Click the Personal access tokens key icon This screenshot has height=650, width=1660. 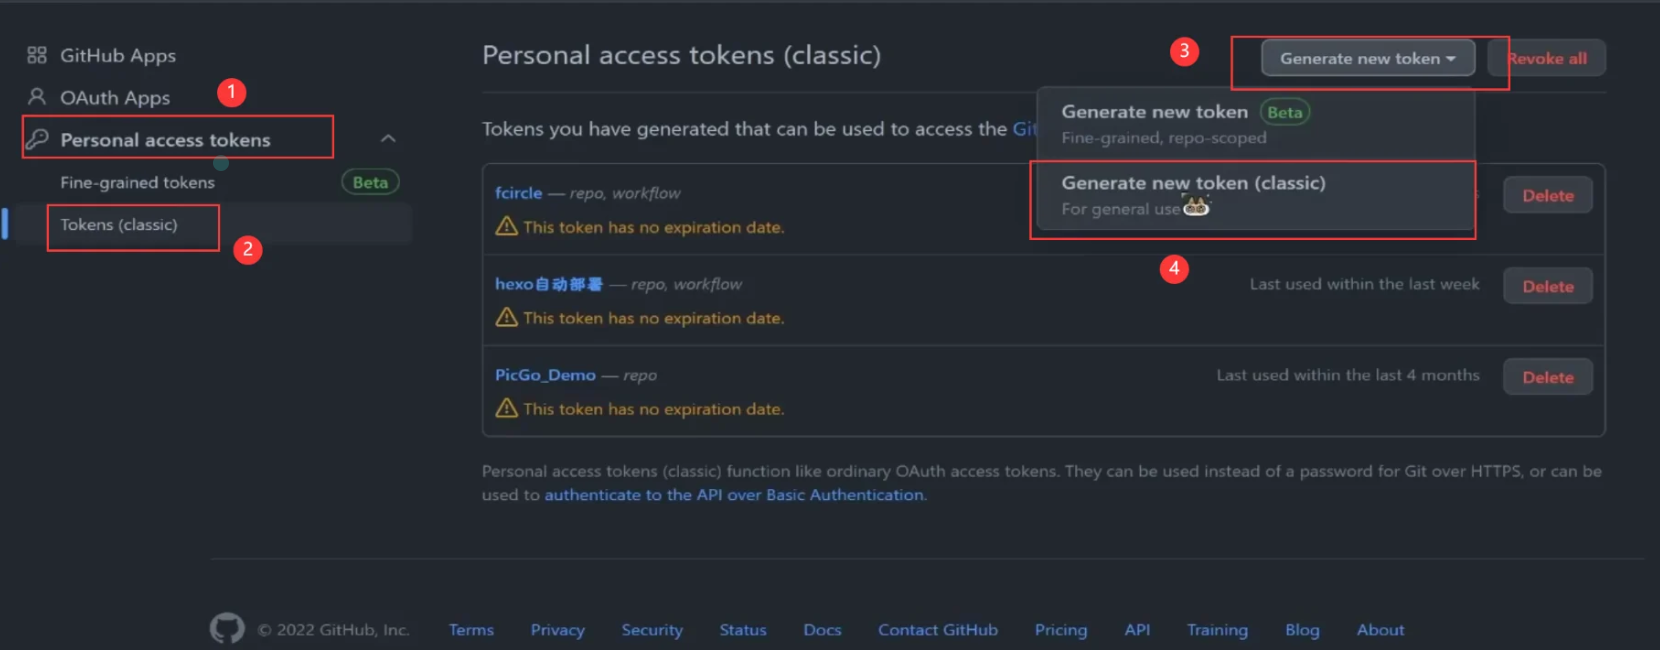pos(37,139)
